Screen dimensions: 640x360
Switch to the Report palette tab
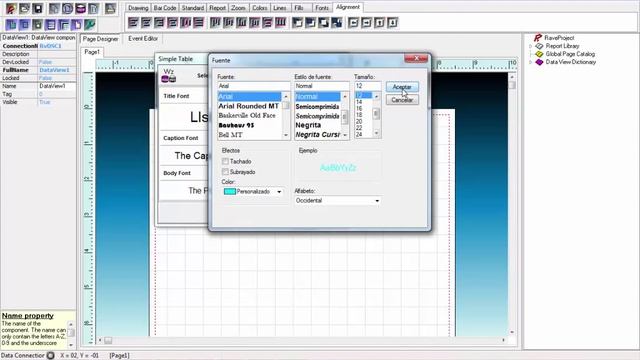[217, 8]
